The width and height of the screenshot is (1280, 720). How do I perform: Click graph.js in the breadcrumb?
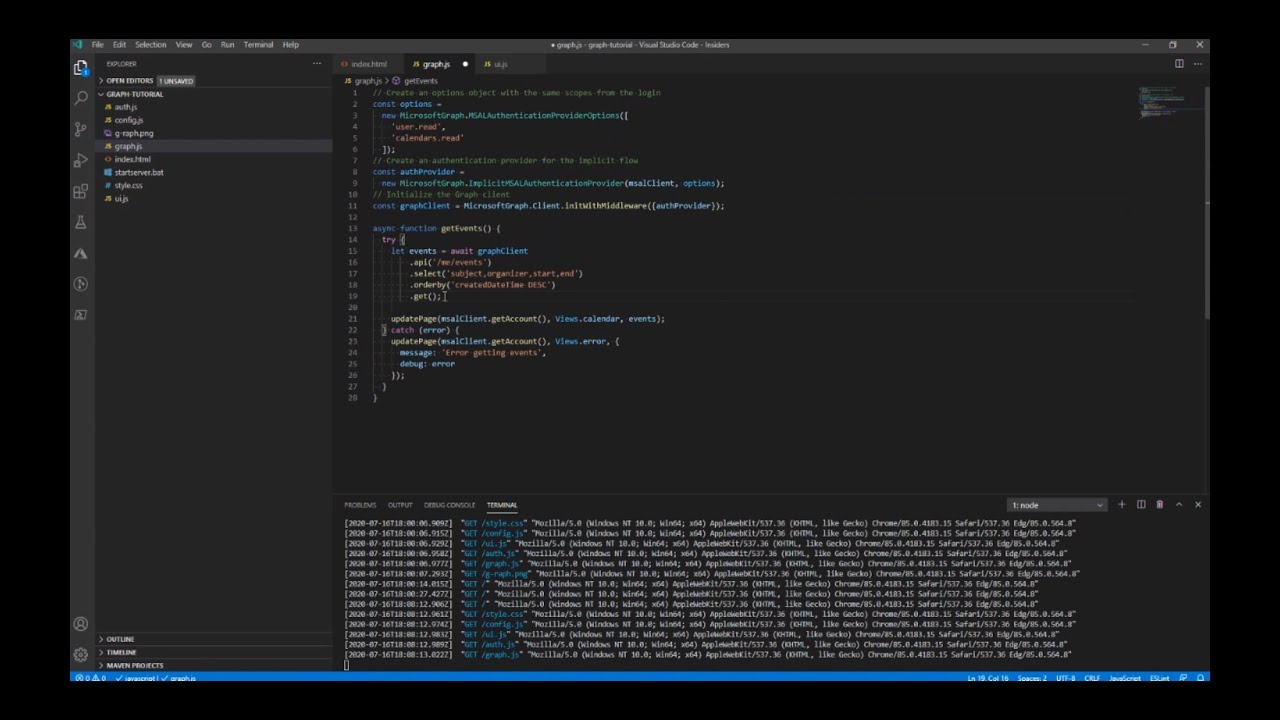[x=368, y=81]
